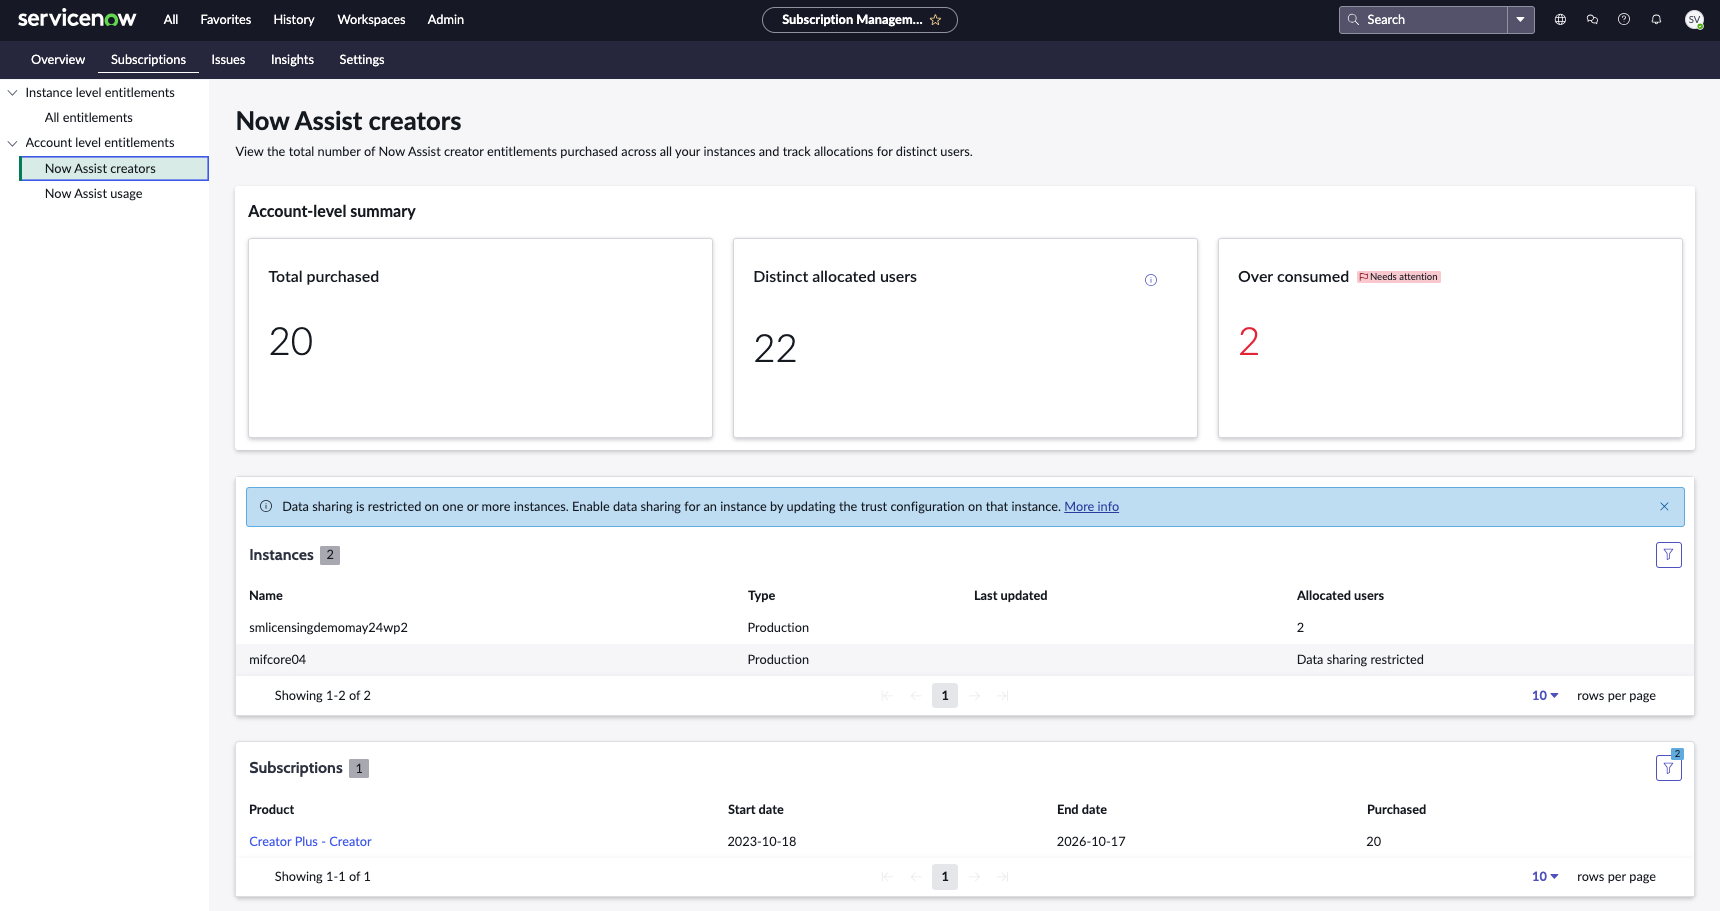
Task: Open the More info link
Action: (x=1092, y=507)
